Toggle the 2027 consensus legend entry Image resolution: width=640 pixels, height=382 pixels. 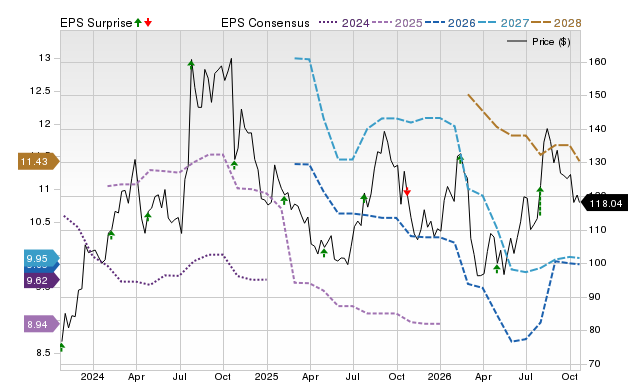pyautogui.click(x=503, y=23)
